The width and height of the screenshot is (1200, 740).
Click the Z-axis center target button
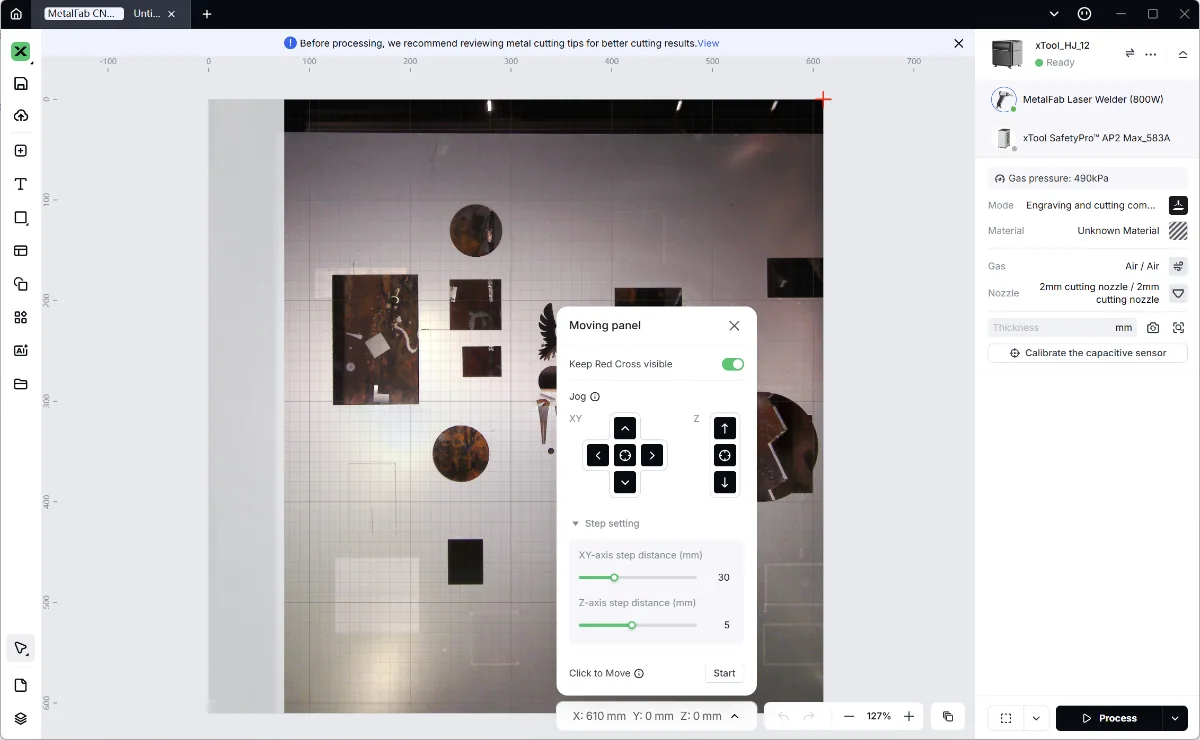click(x=725, y=455)
